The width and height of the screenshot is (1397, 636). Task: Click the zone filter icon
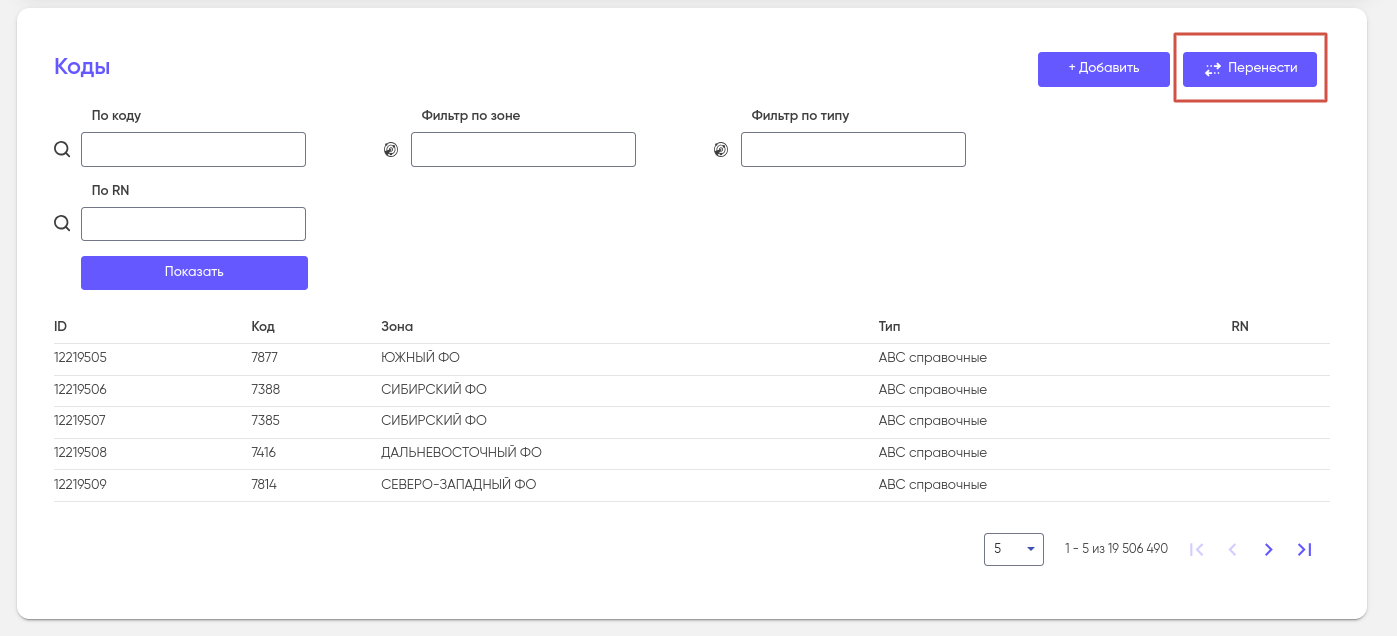pos(391,150)
